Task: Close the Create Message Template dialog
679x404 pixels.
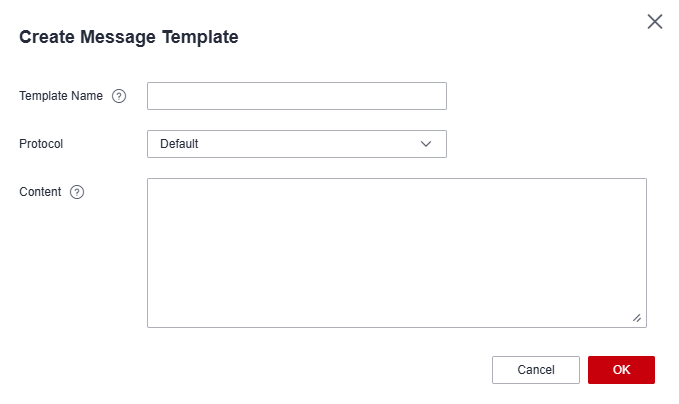Action: pos(655,22)
